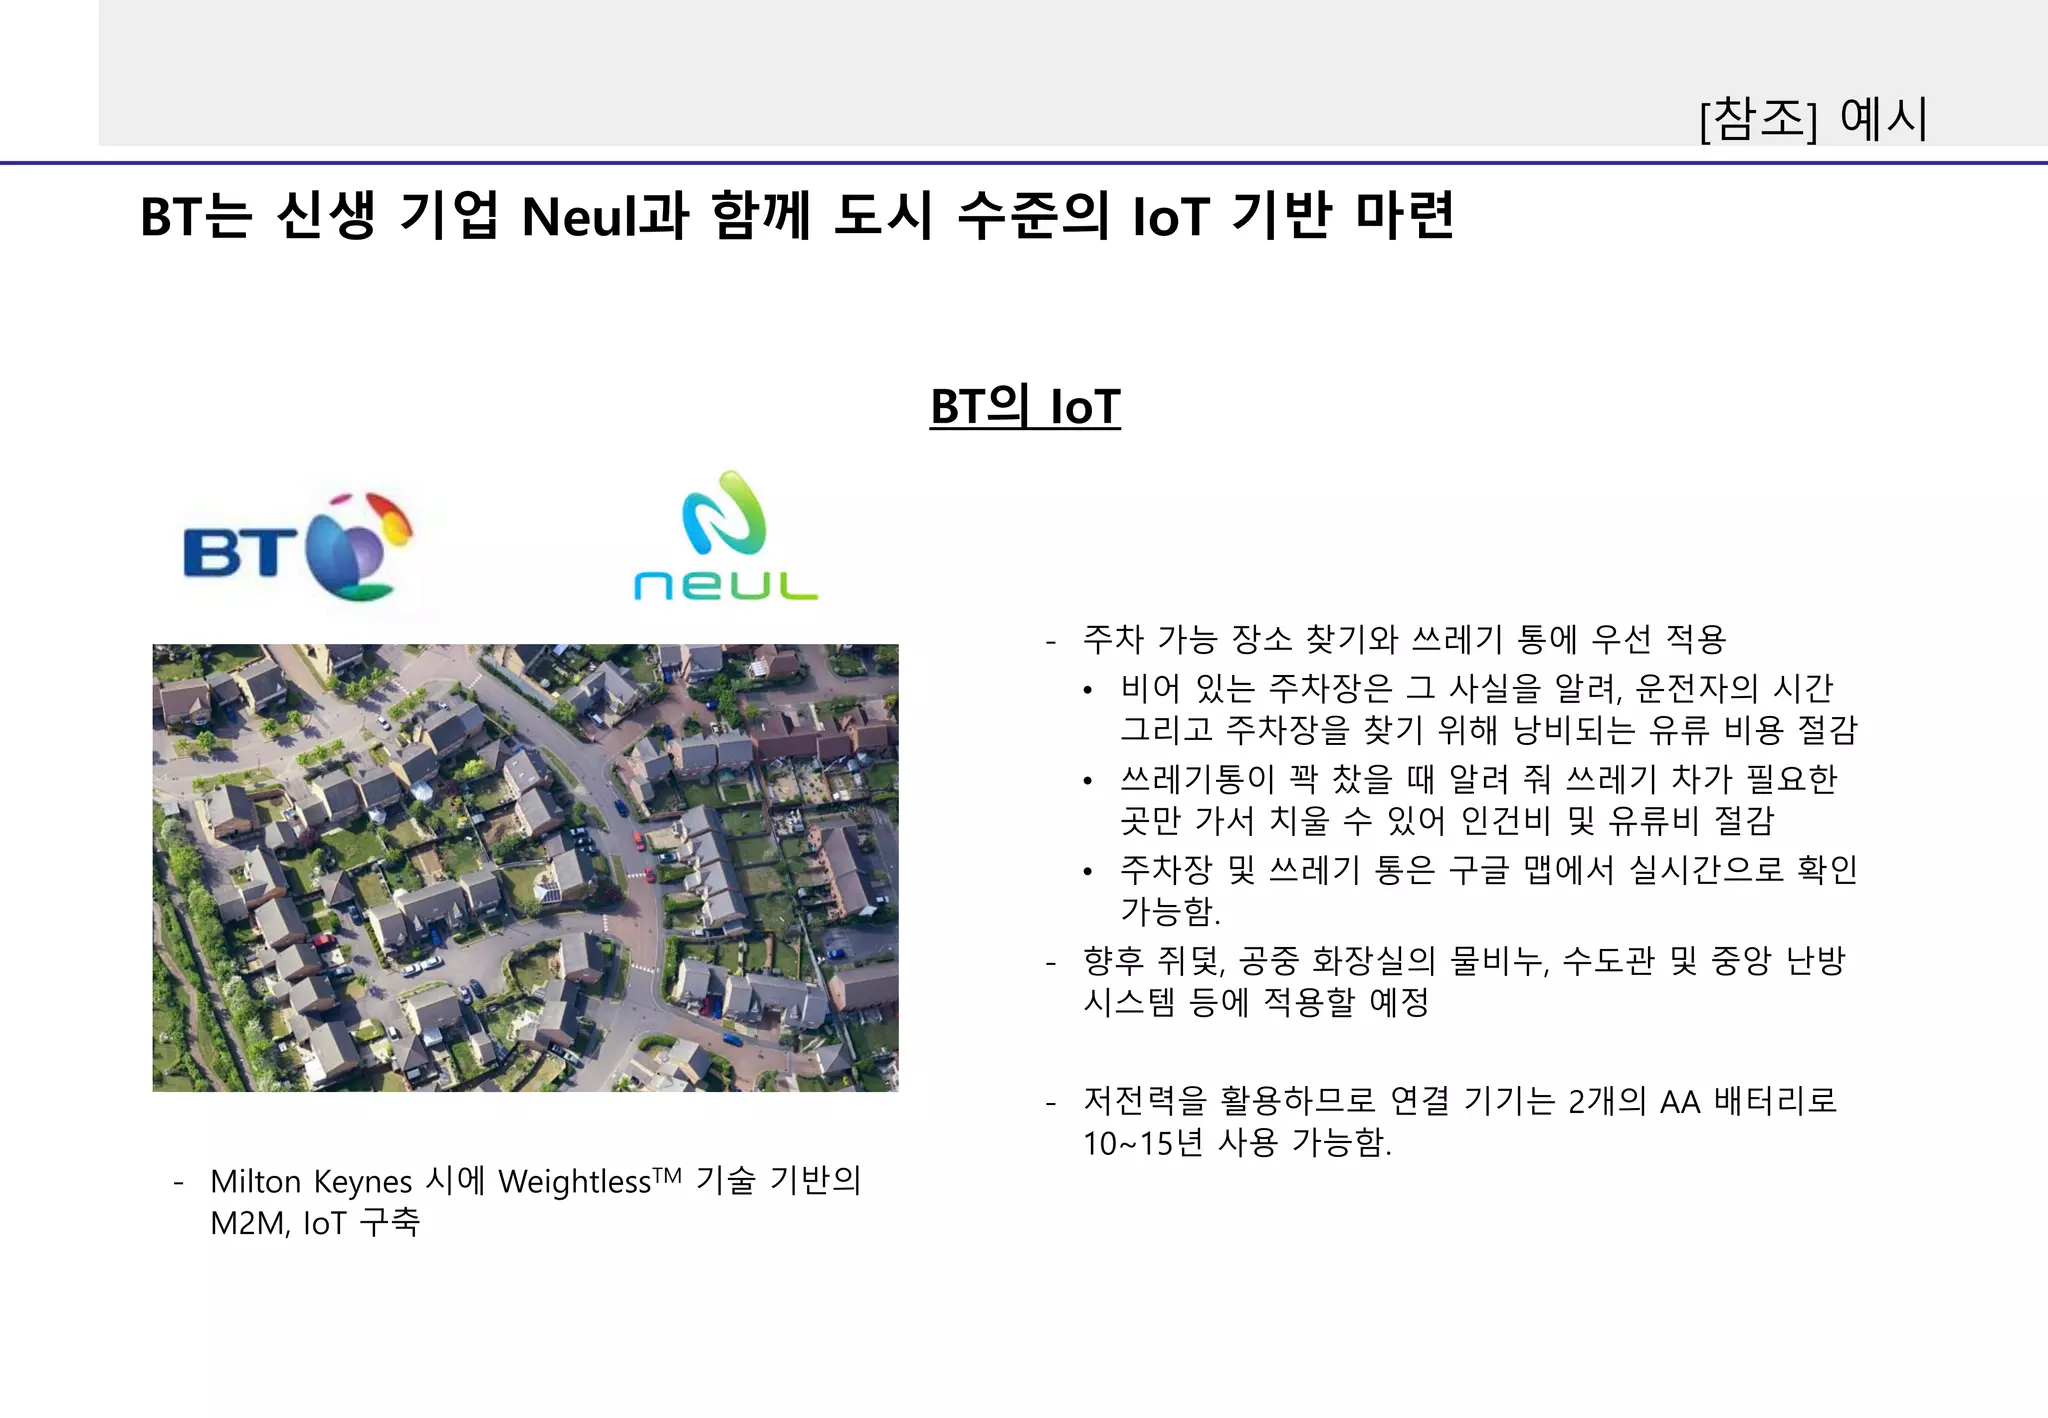Click the line '그리고 주차장을 찾기 위해 낭비되는 유류 비용 절감'
Image resolution: width=2048 pixels, height=1418 pixels.
pyautogui.click(x=1488, y=729)
